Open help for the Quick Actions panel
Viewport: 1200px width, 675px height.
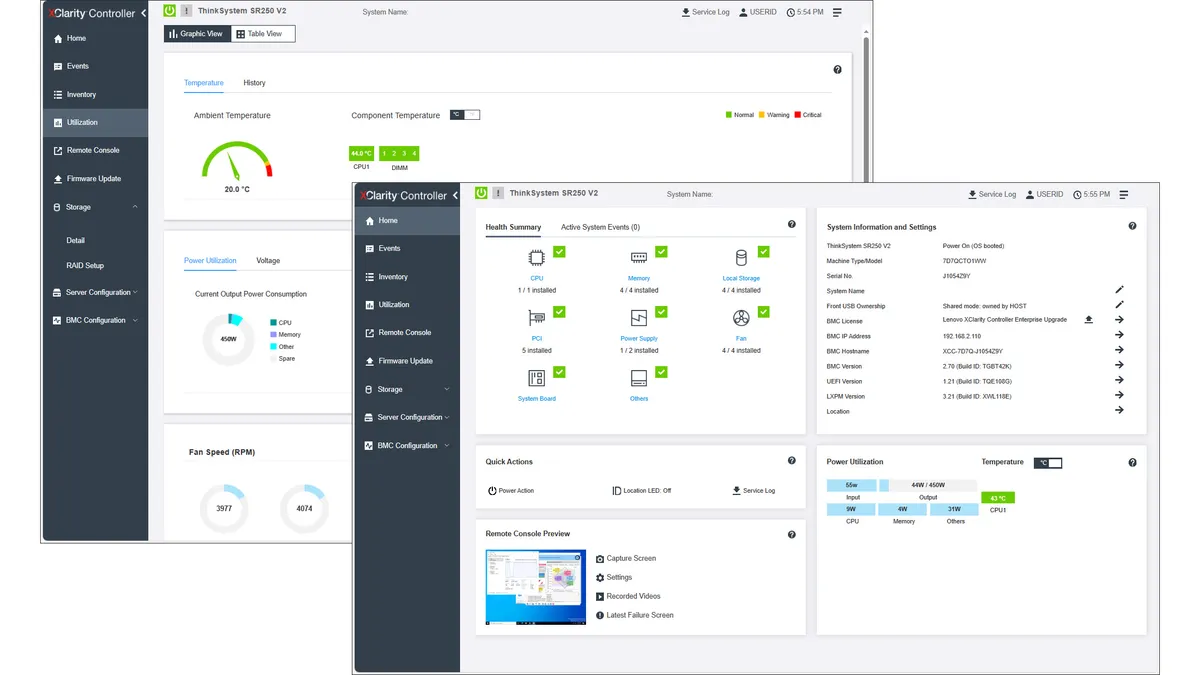792,461
